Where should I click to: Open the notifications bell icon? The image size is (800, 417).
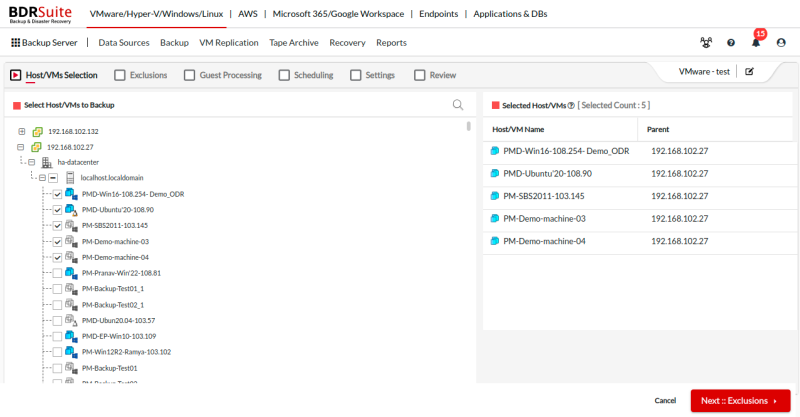click(x=756, y=43)
